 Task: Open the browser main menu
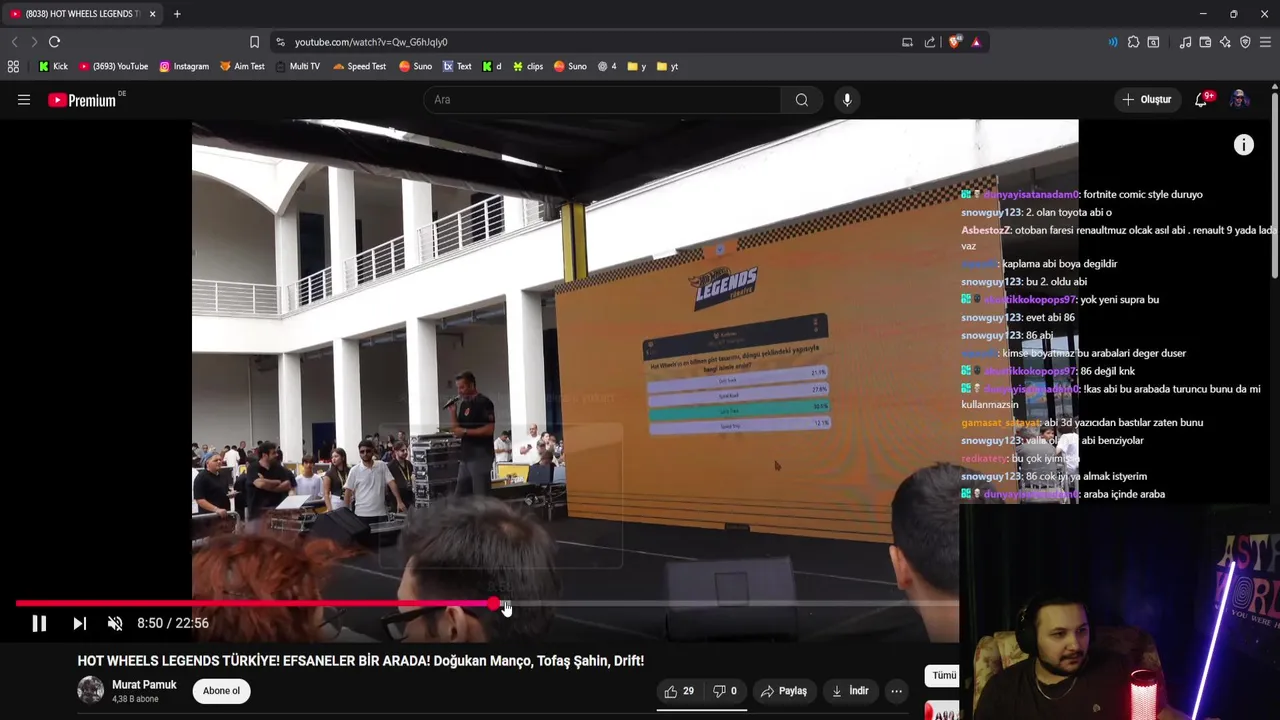[x=1265, y=42]
